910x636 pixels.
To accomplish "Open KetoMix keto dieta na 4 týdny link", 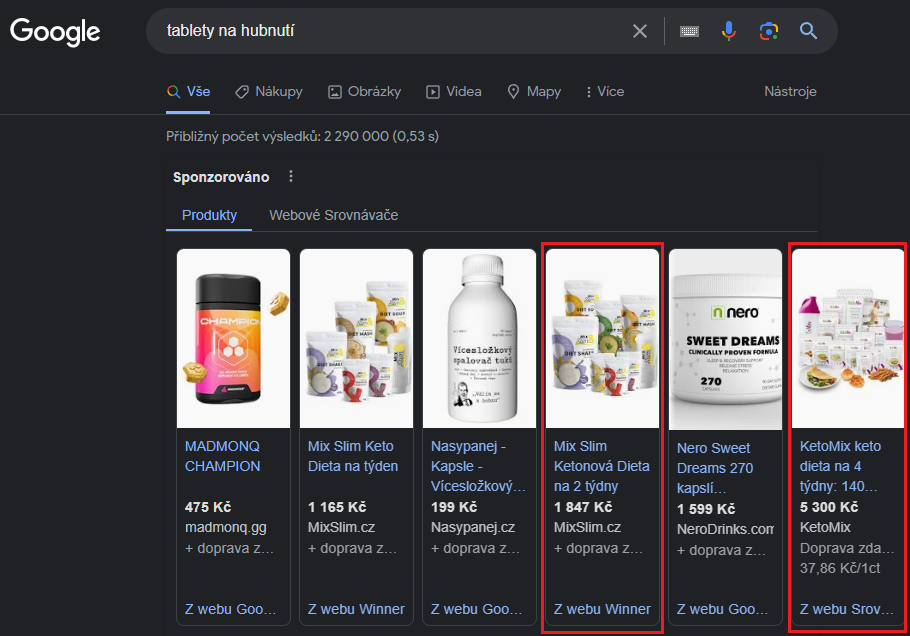I will (x=840, y=466).
